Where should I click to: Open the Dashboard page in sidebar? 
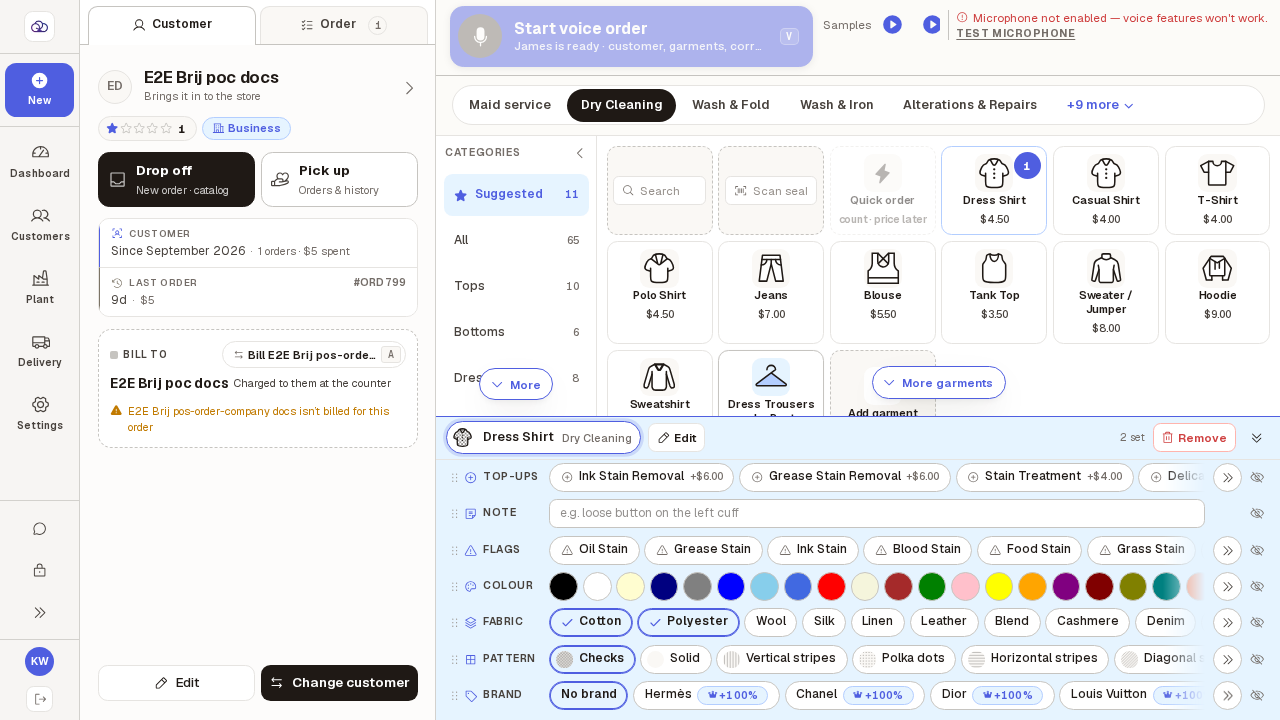point(40,160)
